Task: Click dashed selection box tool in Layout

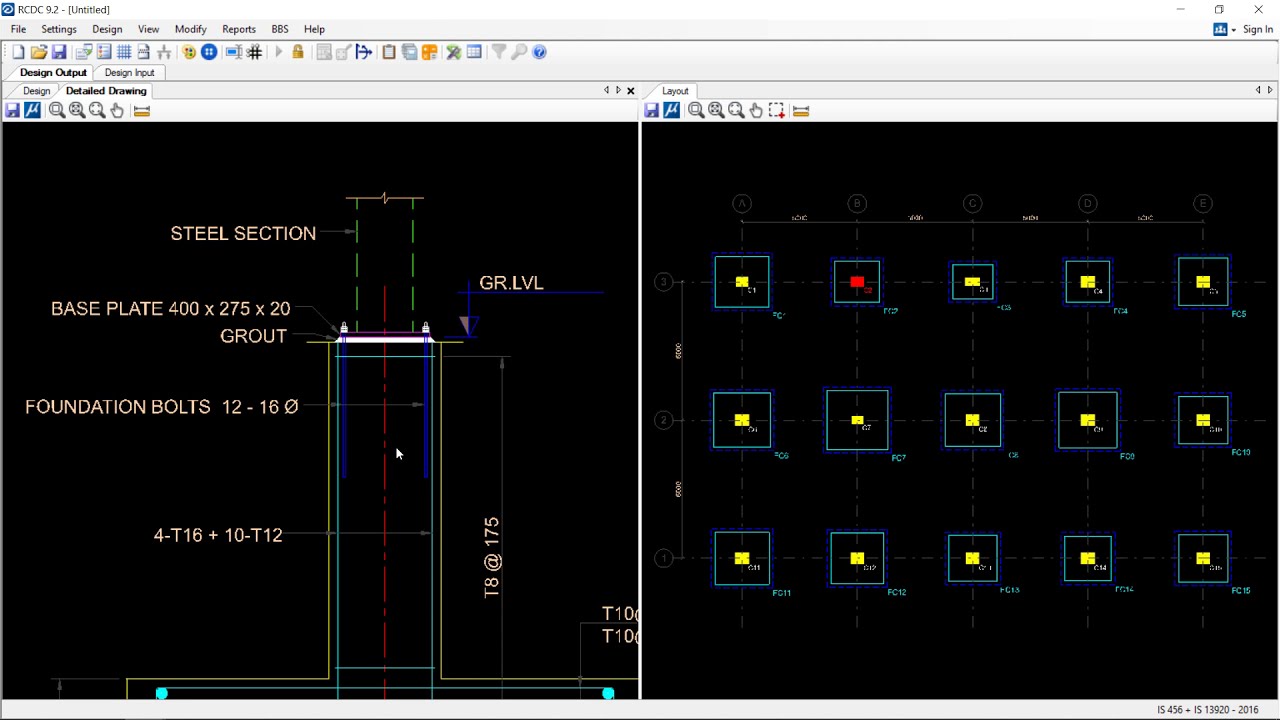Action: point(776,110)
